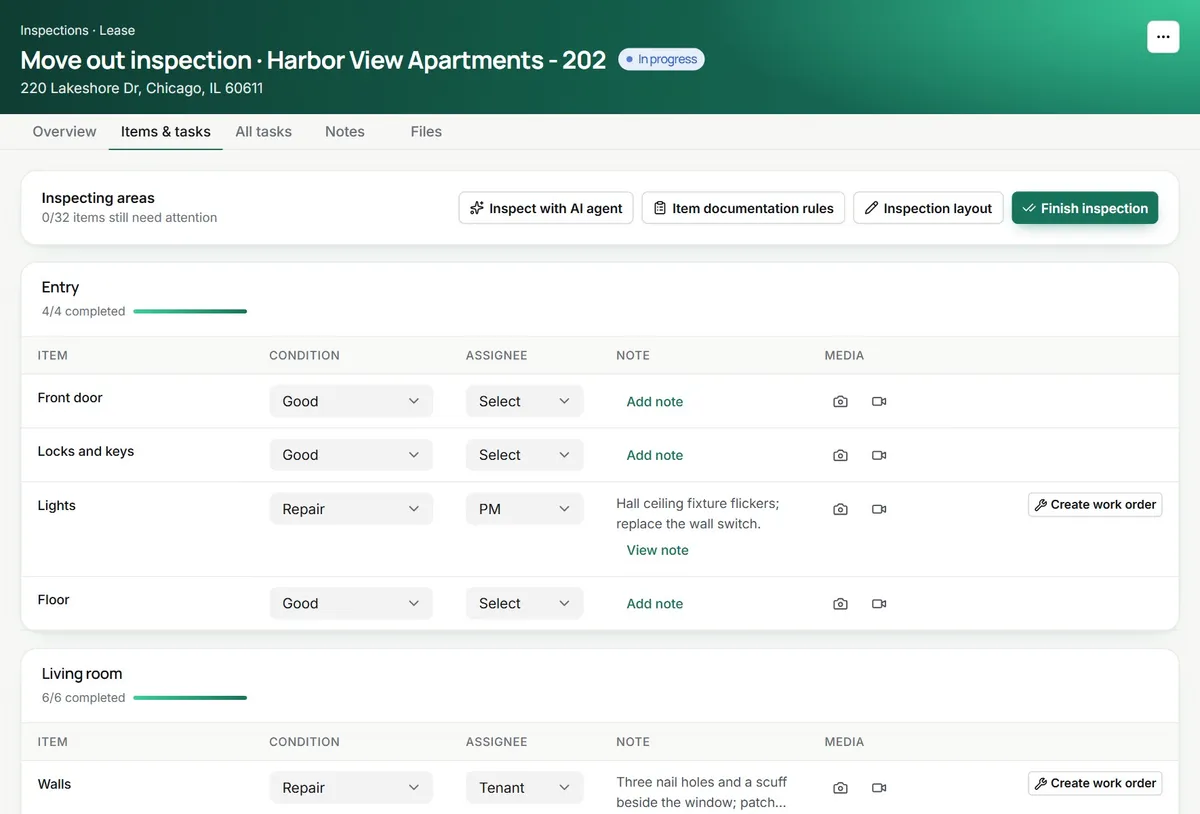Image resolution: width=1200 pixels, height=814 pixels.
Task: Add a video for Walls item
Action: [x=879, y=788]
